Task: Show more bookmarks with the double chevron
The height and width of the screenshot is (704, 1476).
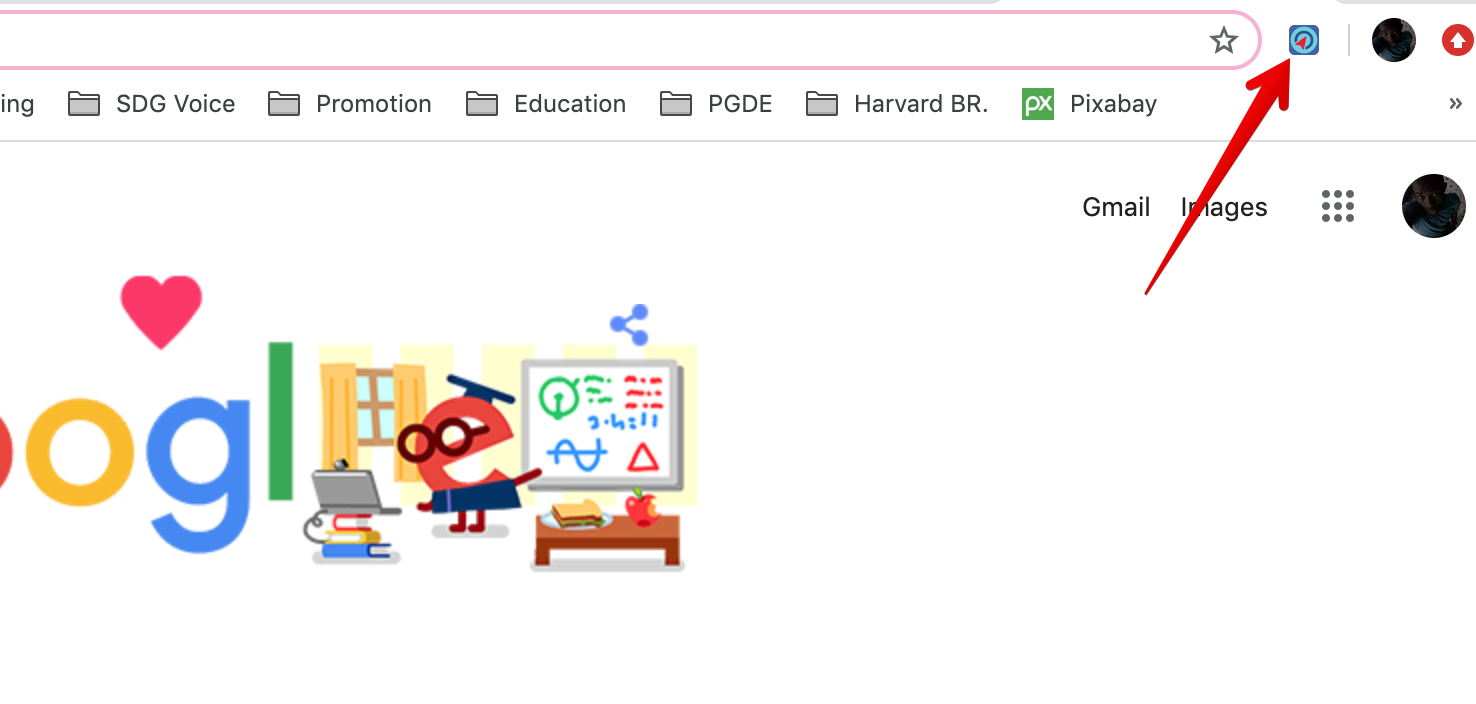Action: point(1455,104)
